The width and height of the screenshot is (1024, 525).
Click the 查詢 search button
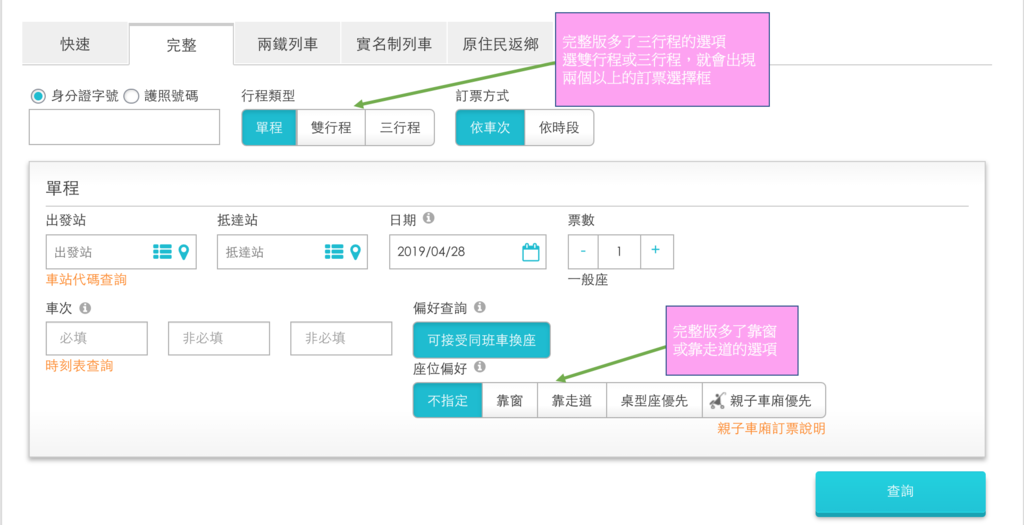click(x=900, y=493)
